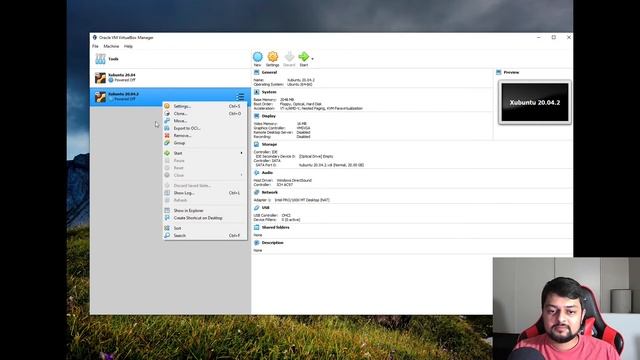Screen dimensions: 640x360
Task: Expand the Start submenu in the context menu
Action: [204, 153]
